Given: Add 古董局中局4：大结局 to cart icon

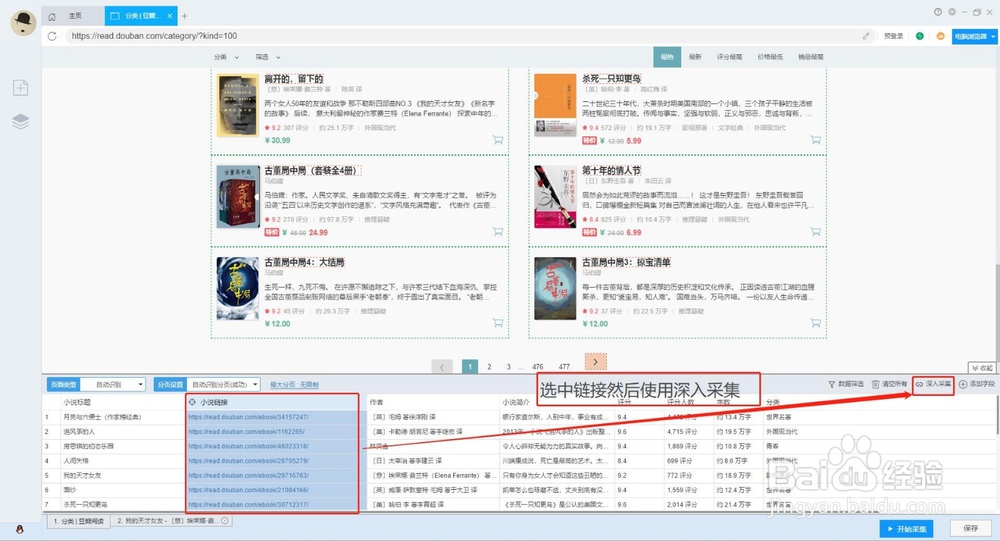Looking at the screenshot, I should click(498, 323).
